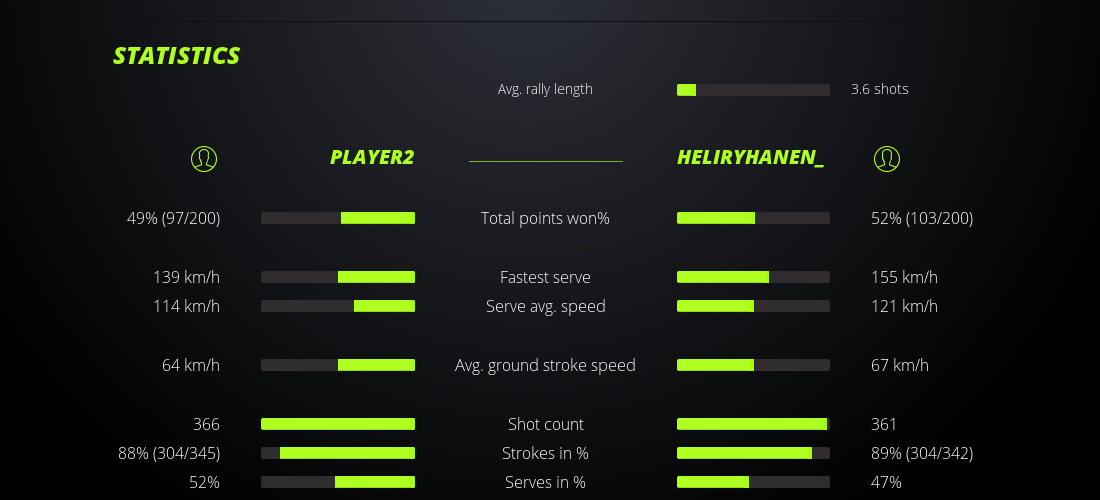Image resolution: width=1100 pixels, height=500 pixels.
Task: Click the Avg. ground stroke speed label
Action: [545, 365]
